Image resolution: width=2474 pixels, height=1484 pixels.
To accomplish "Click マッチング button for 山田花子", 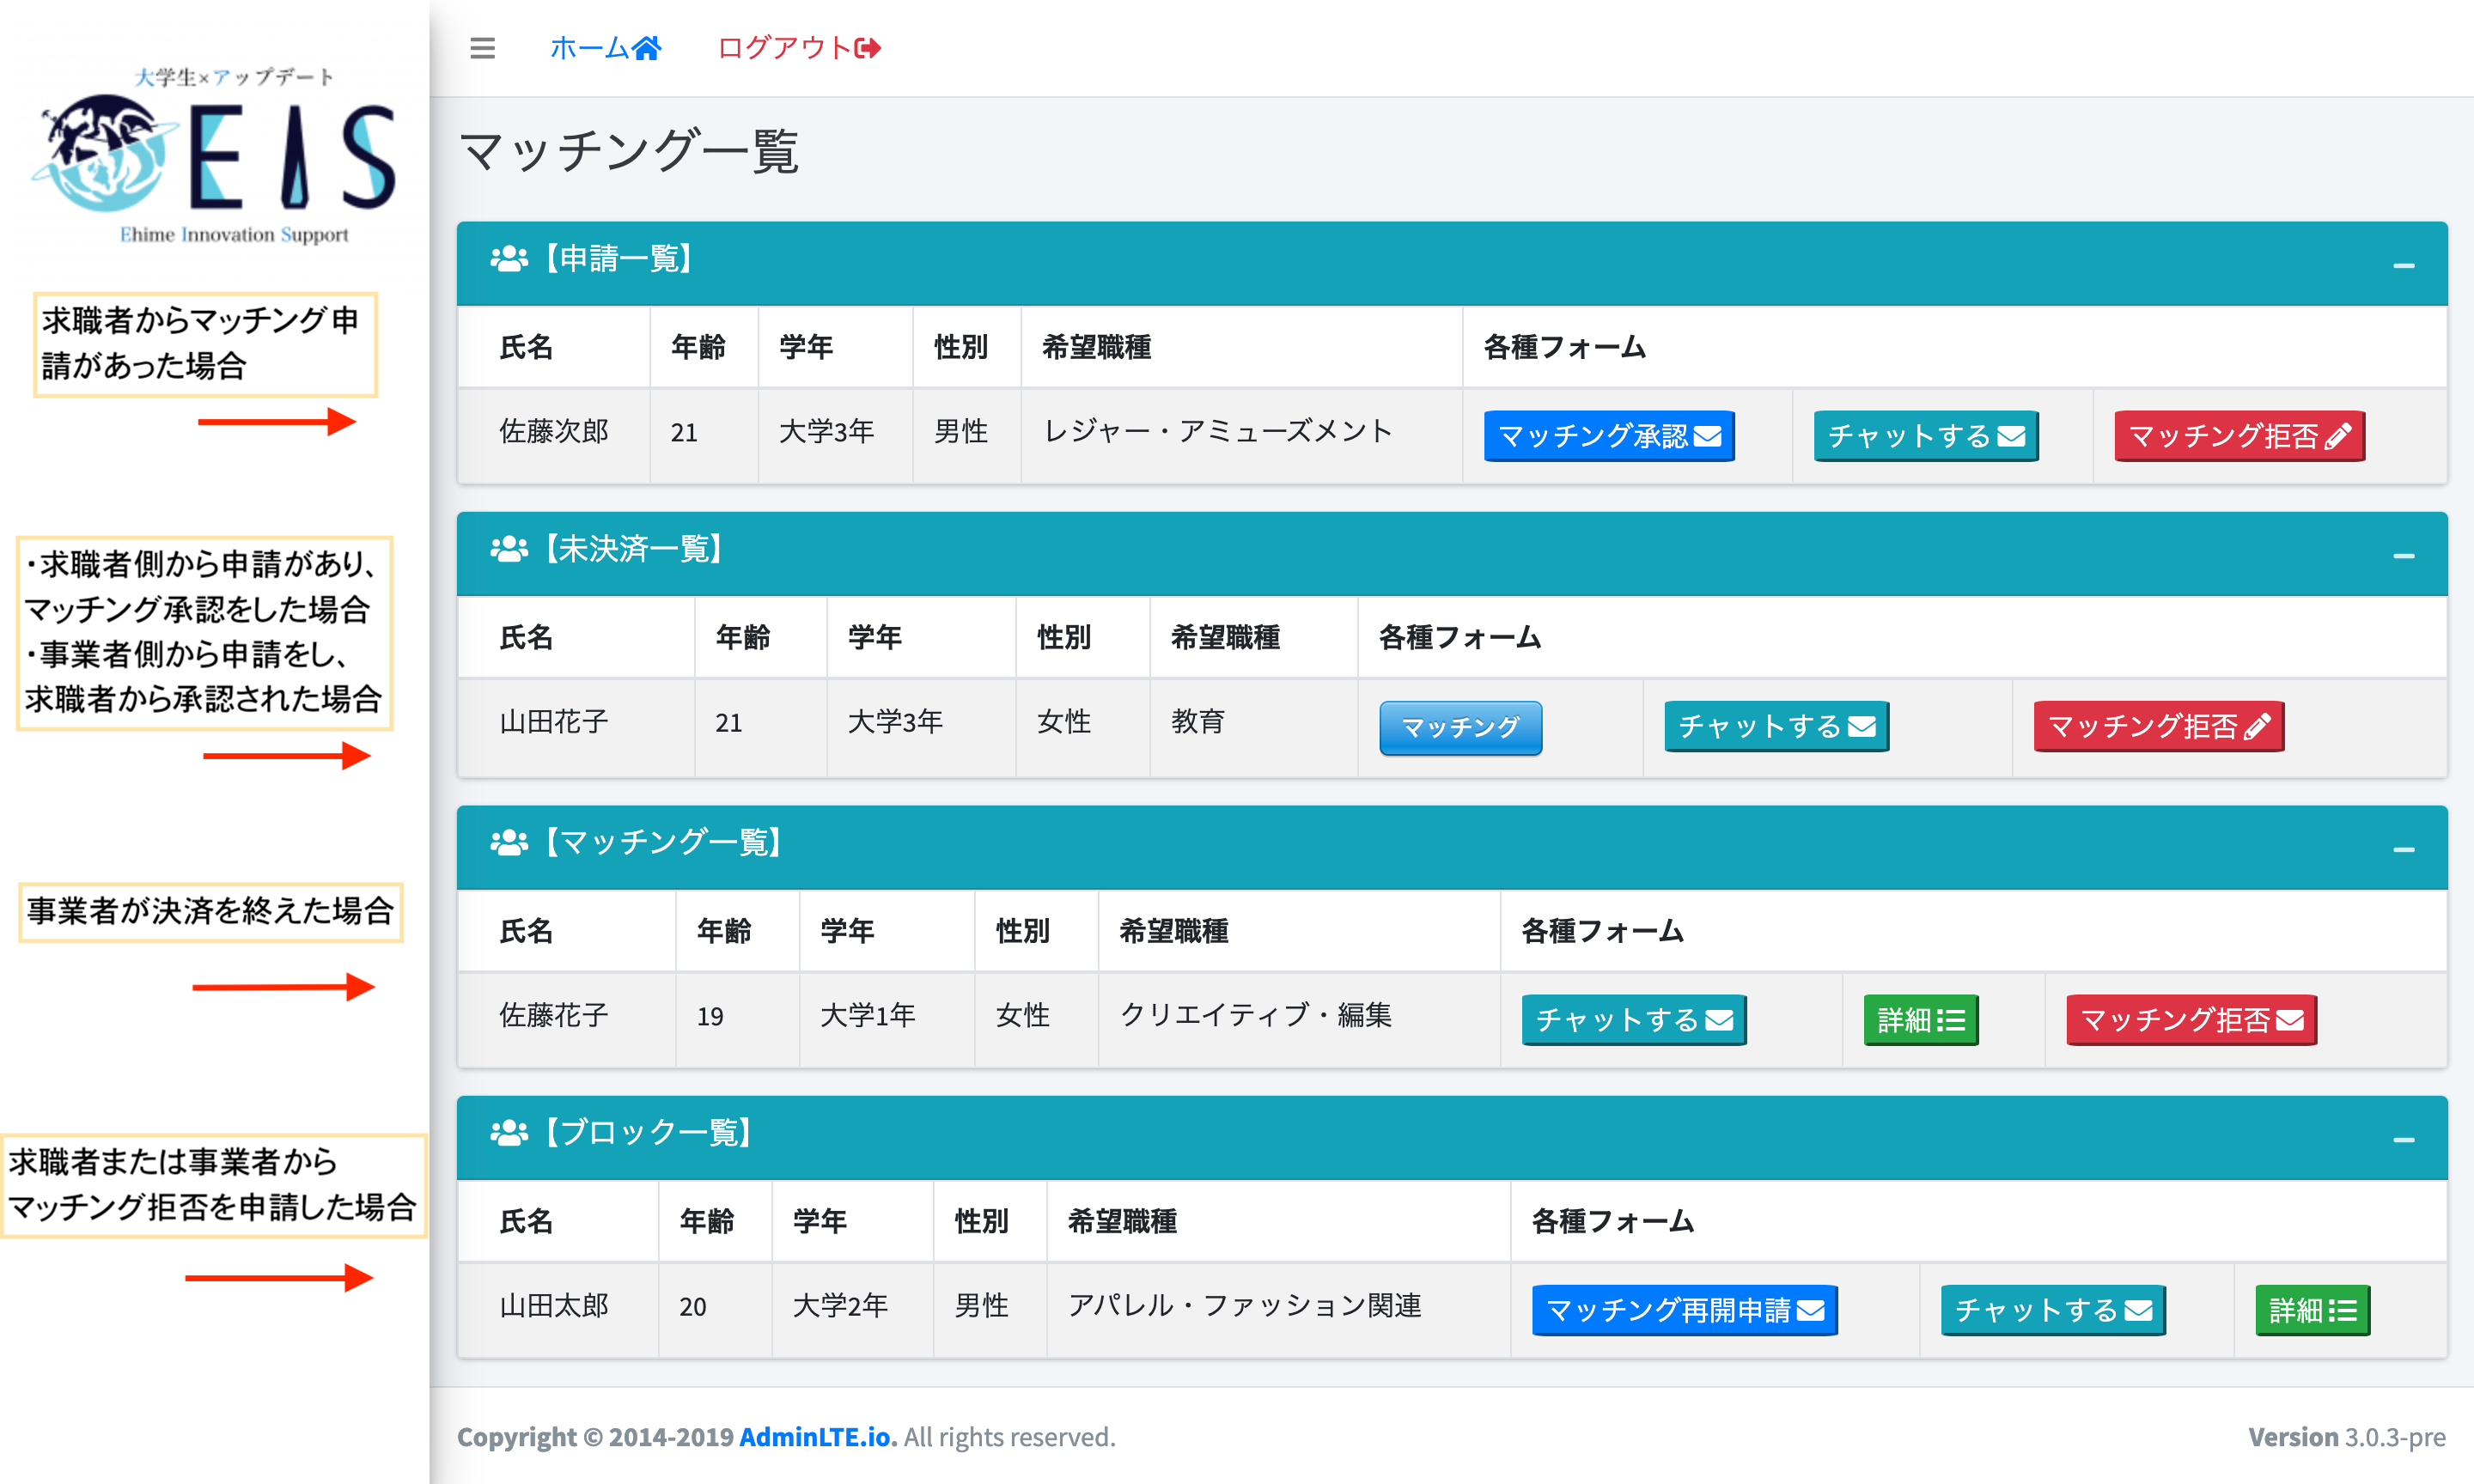I will 1460,728.
